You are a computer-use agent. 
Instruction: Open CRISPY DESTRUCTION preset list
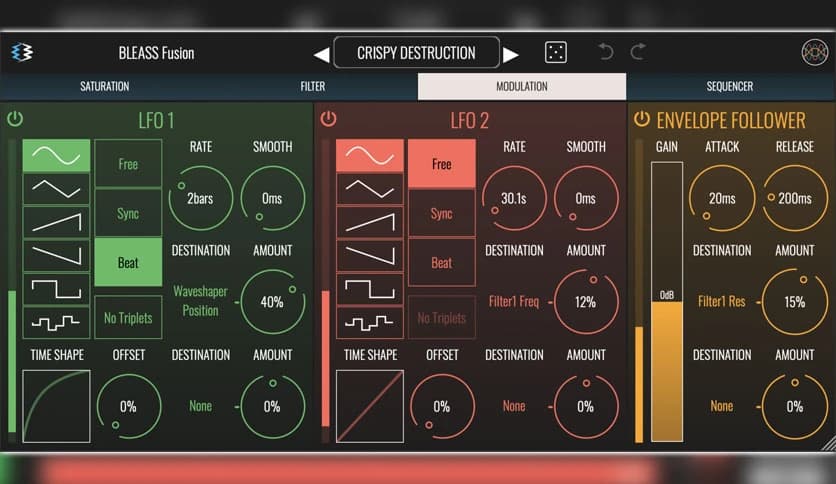point(416,52)
